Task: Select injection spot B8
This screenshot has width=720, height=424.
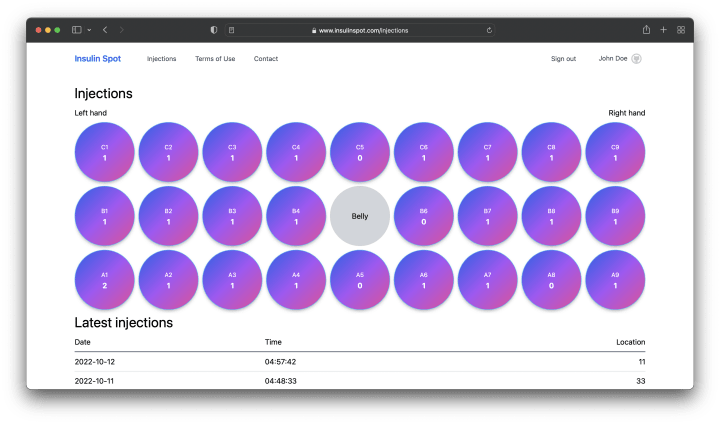Action: coord(551,216)
